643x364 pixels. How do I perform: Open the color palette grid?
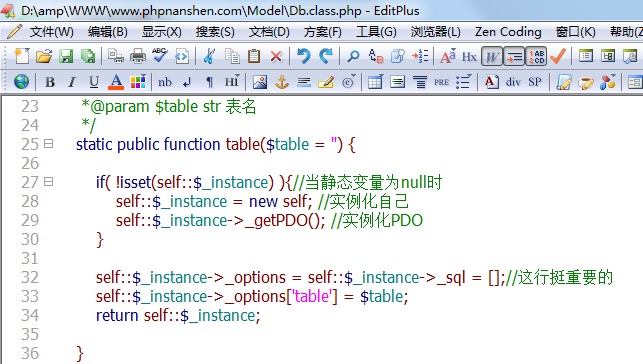(x=138, y=82)
